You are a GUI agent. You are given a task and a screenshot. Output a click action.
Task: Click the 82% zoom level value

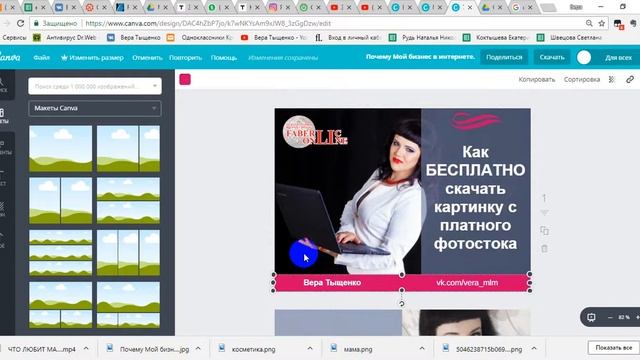point(624,317)
